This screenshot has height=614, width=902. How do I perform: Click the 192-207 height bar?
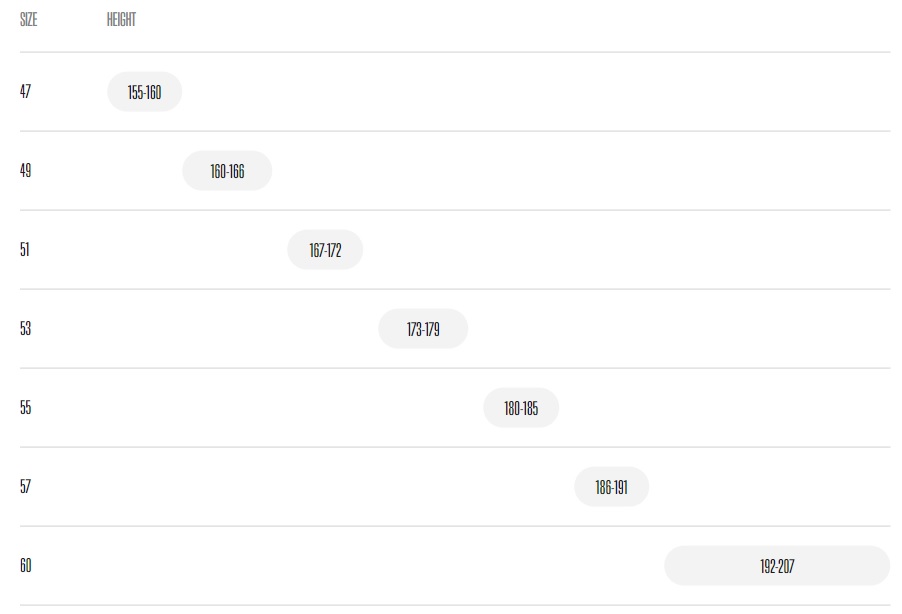[777, 566]
